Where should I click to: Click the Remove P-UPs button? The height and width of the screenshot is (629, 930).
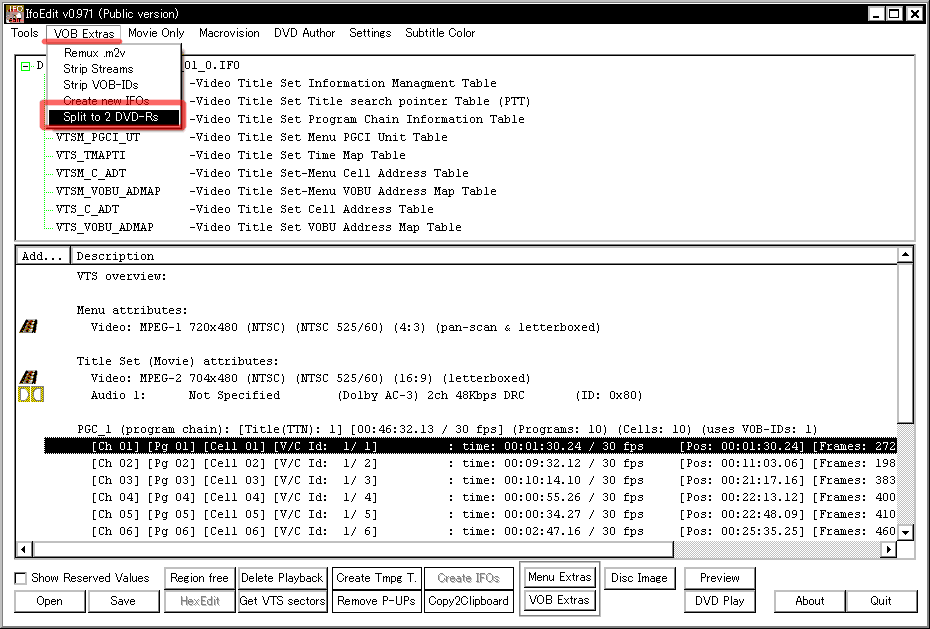[377, 601]
